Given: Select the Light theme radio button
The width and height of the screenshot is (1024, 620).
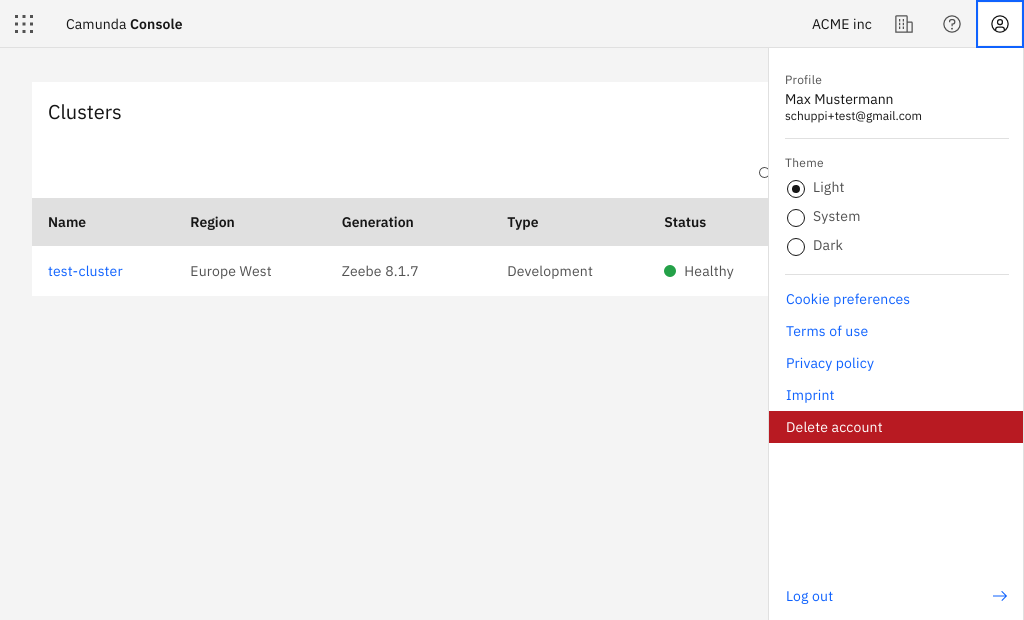Looking at the screenshot, I should click(796, 188).
